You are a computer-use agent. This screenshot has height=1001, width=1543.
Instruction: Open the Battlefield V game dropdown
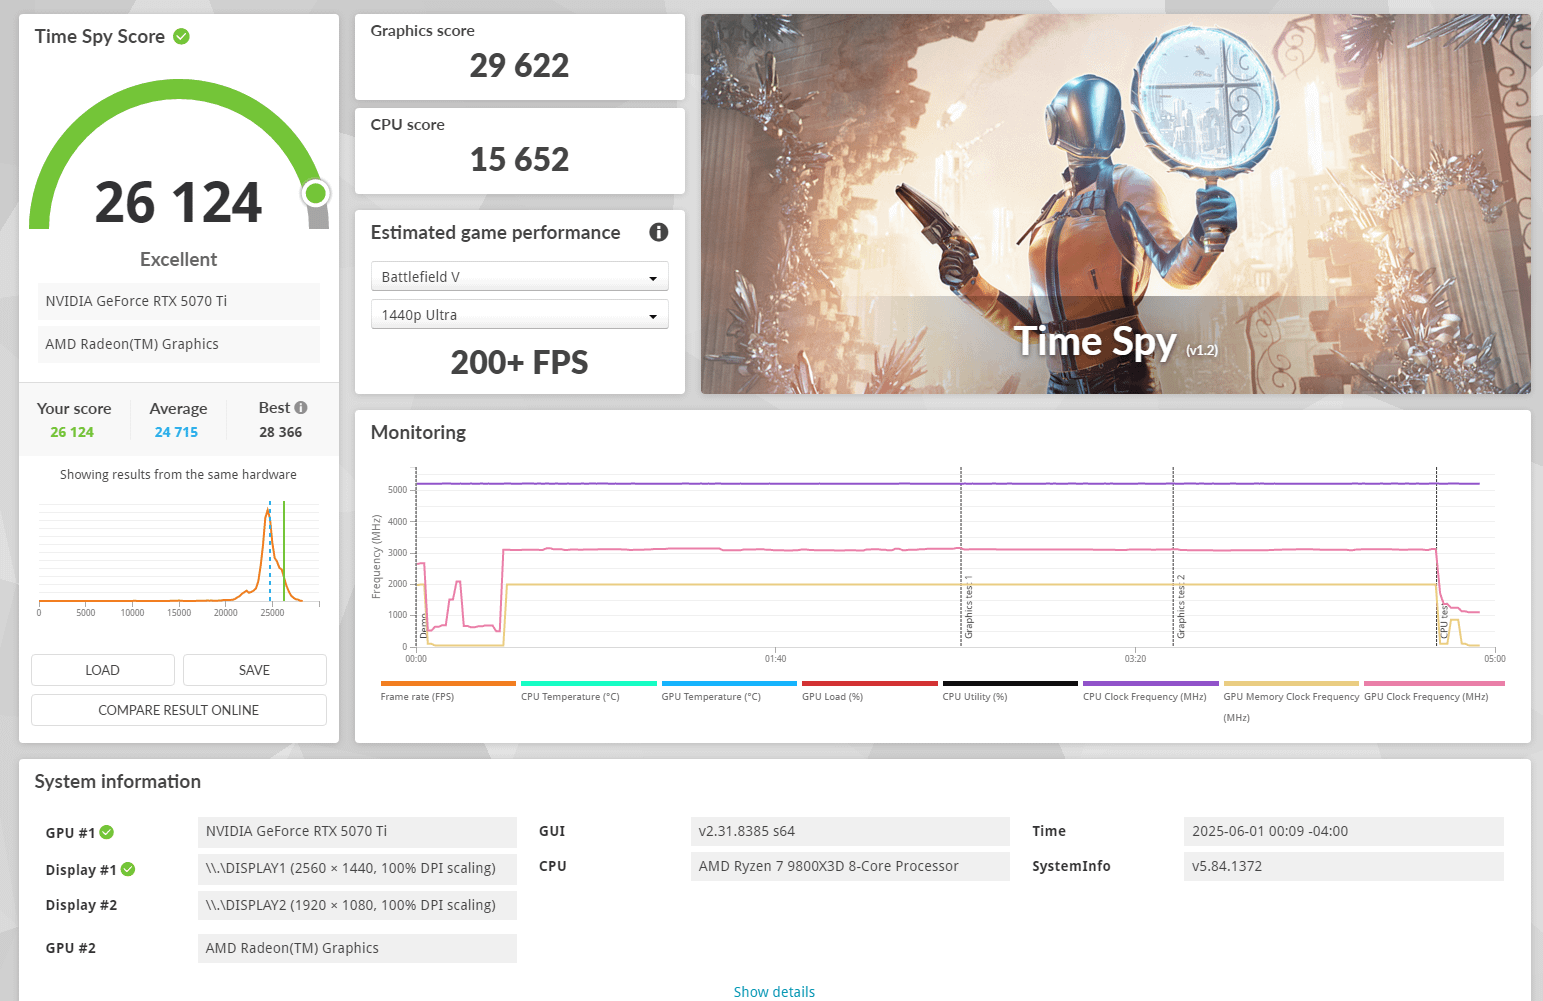coord(519,277)
